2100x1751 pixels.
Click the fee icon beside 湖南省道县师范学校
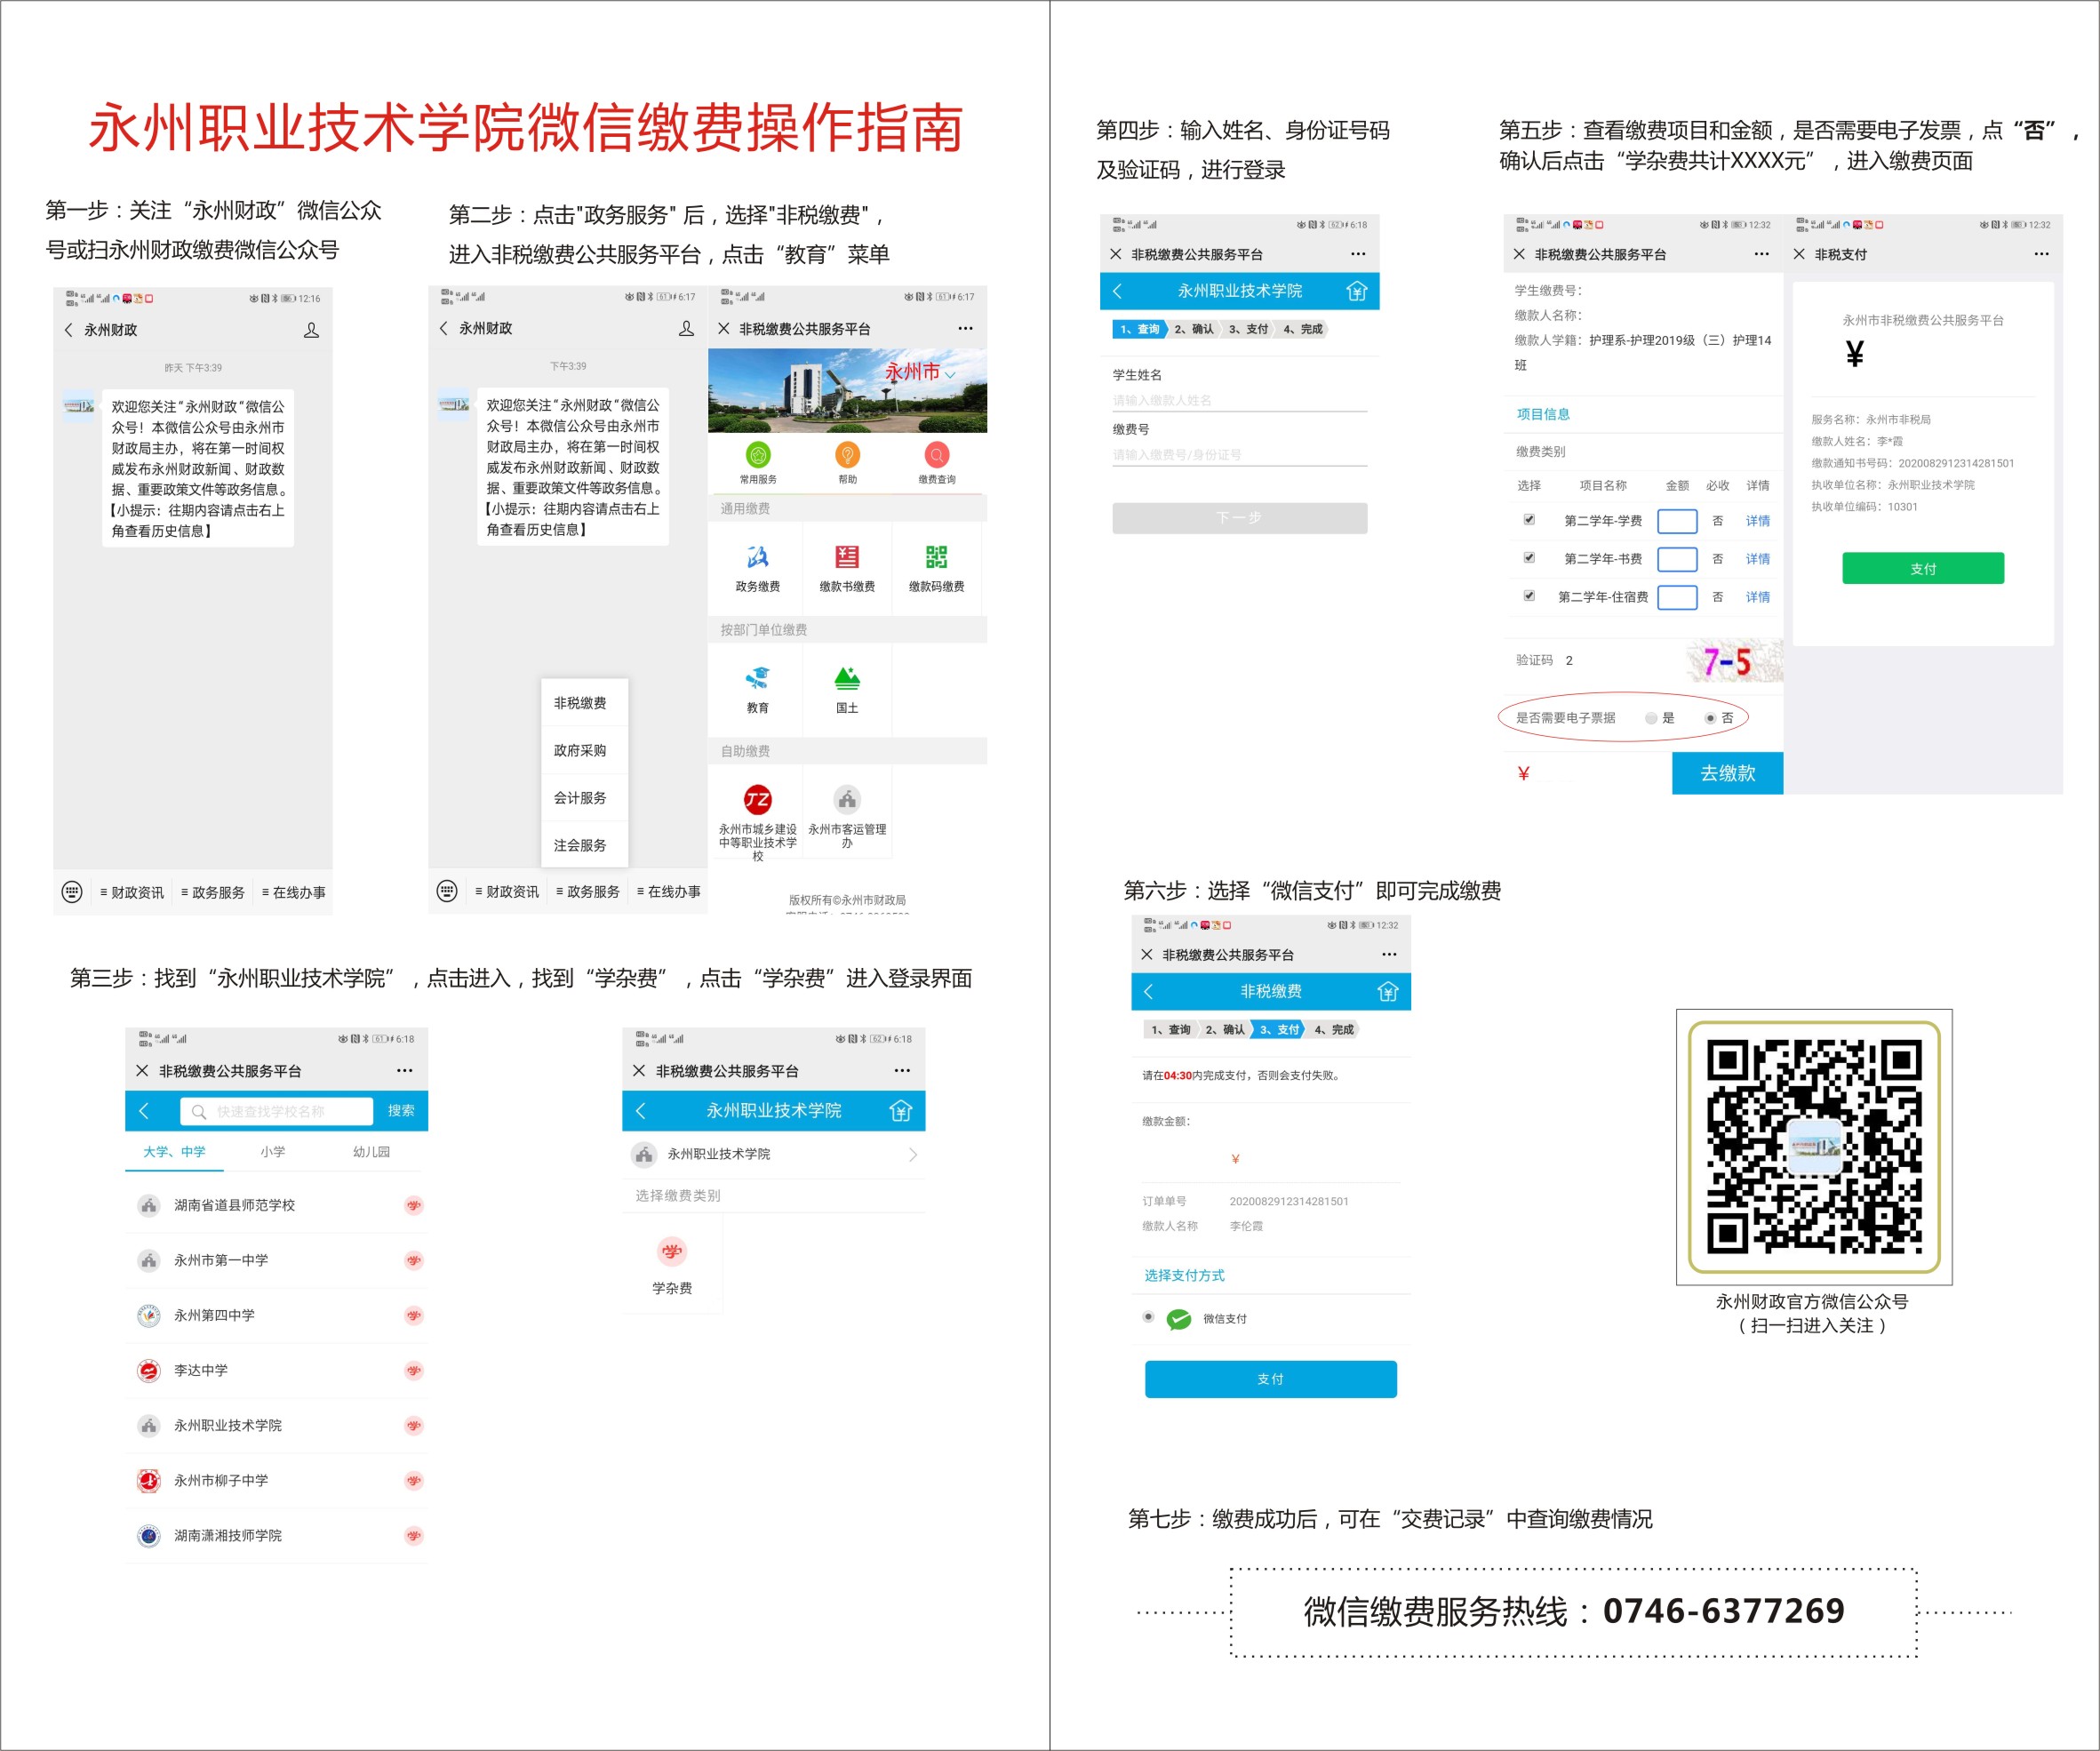click(413, 1205)
